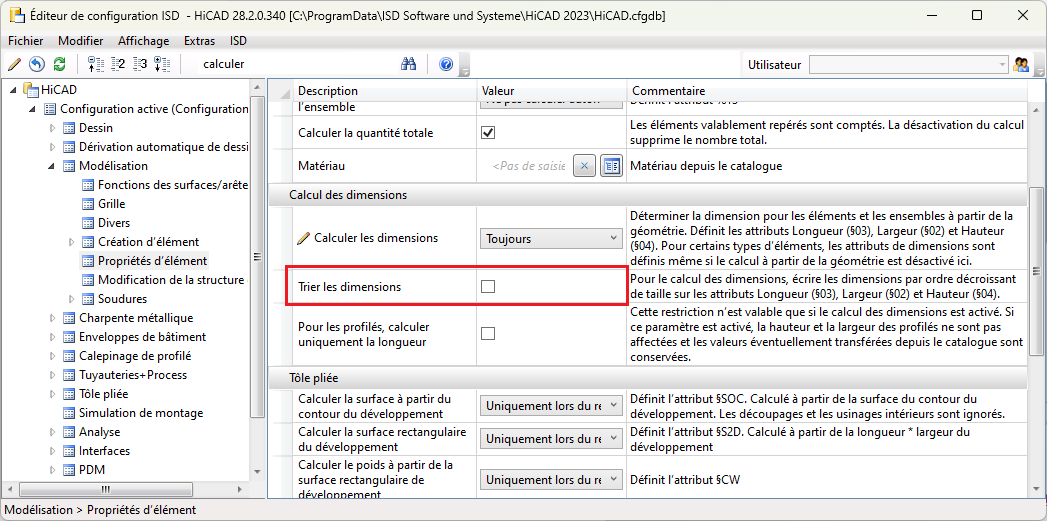Click the user management icon beside Utilisateur
1047x521 pixels.
pyautogui.click(x=1020, y=64)
